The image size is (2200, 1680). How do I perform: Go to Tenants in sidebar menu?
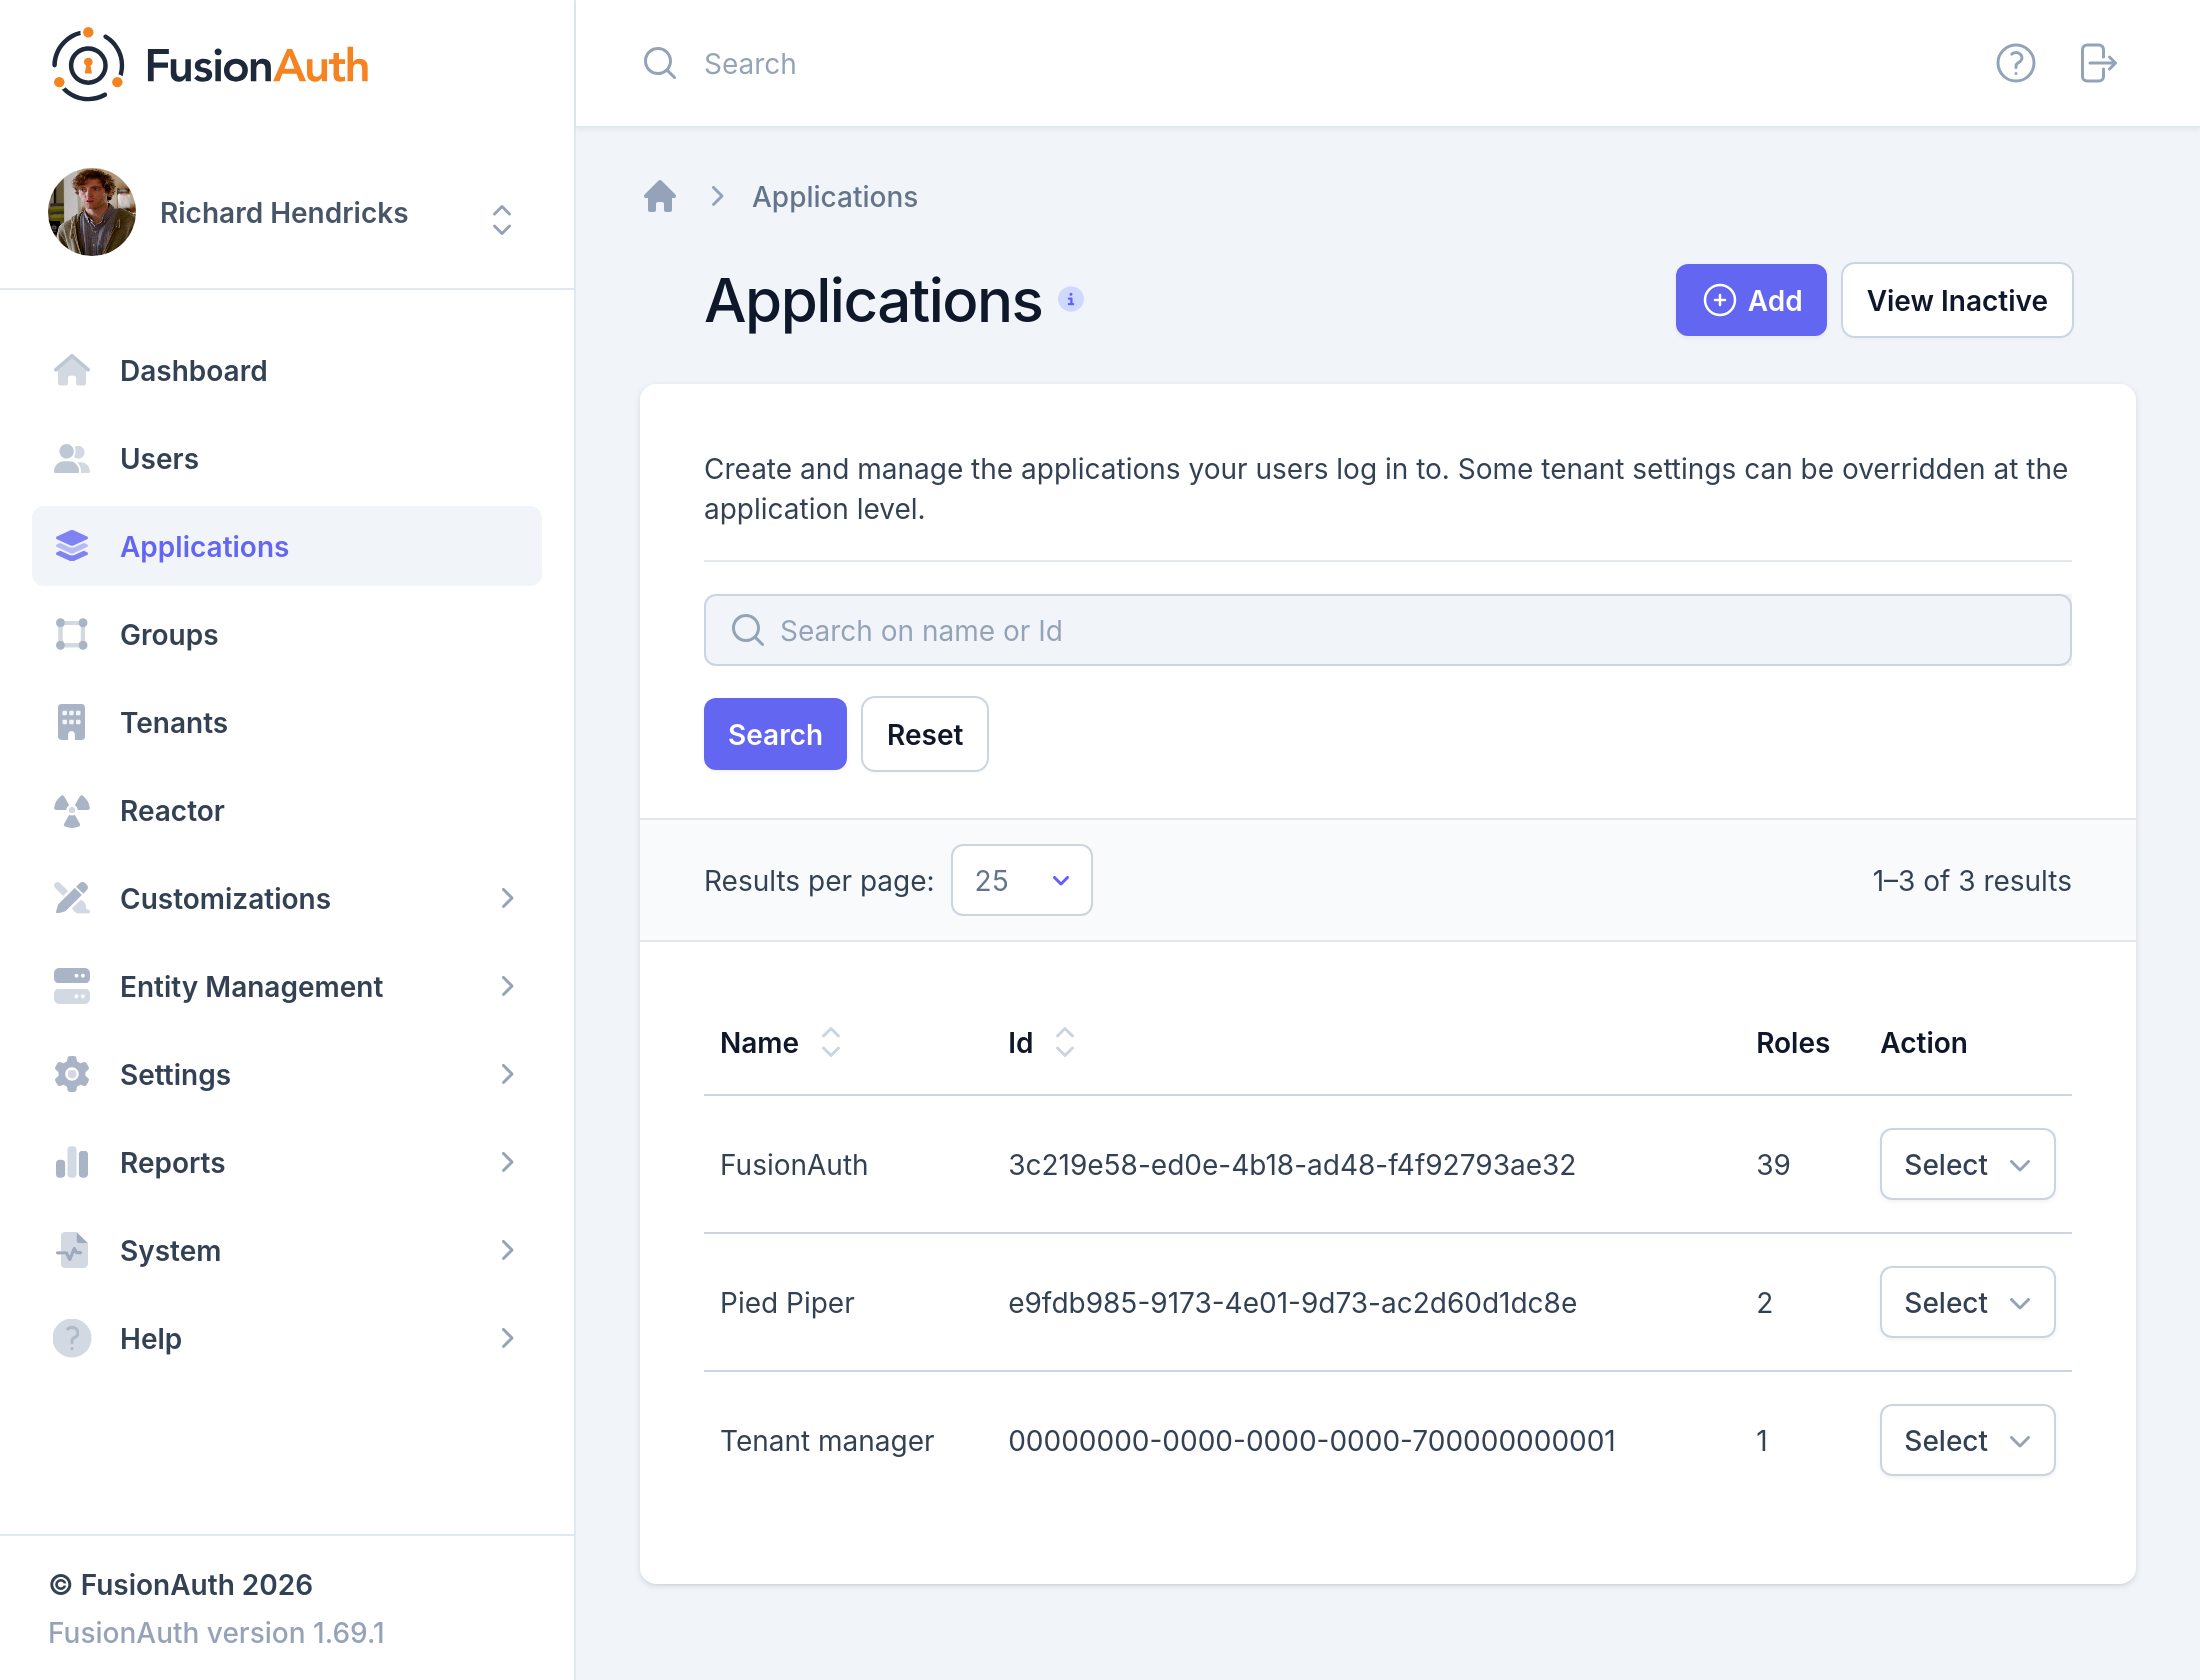[x=287, y=722]
